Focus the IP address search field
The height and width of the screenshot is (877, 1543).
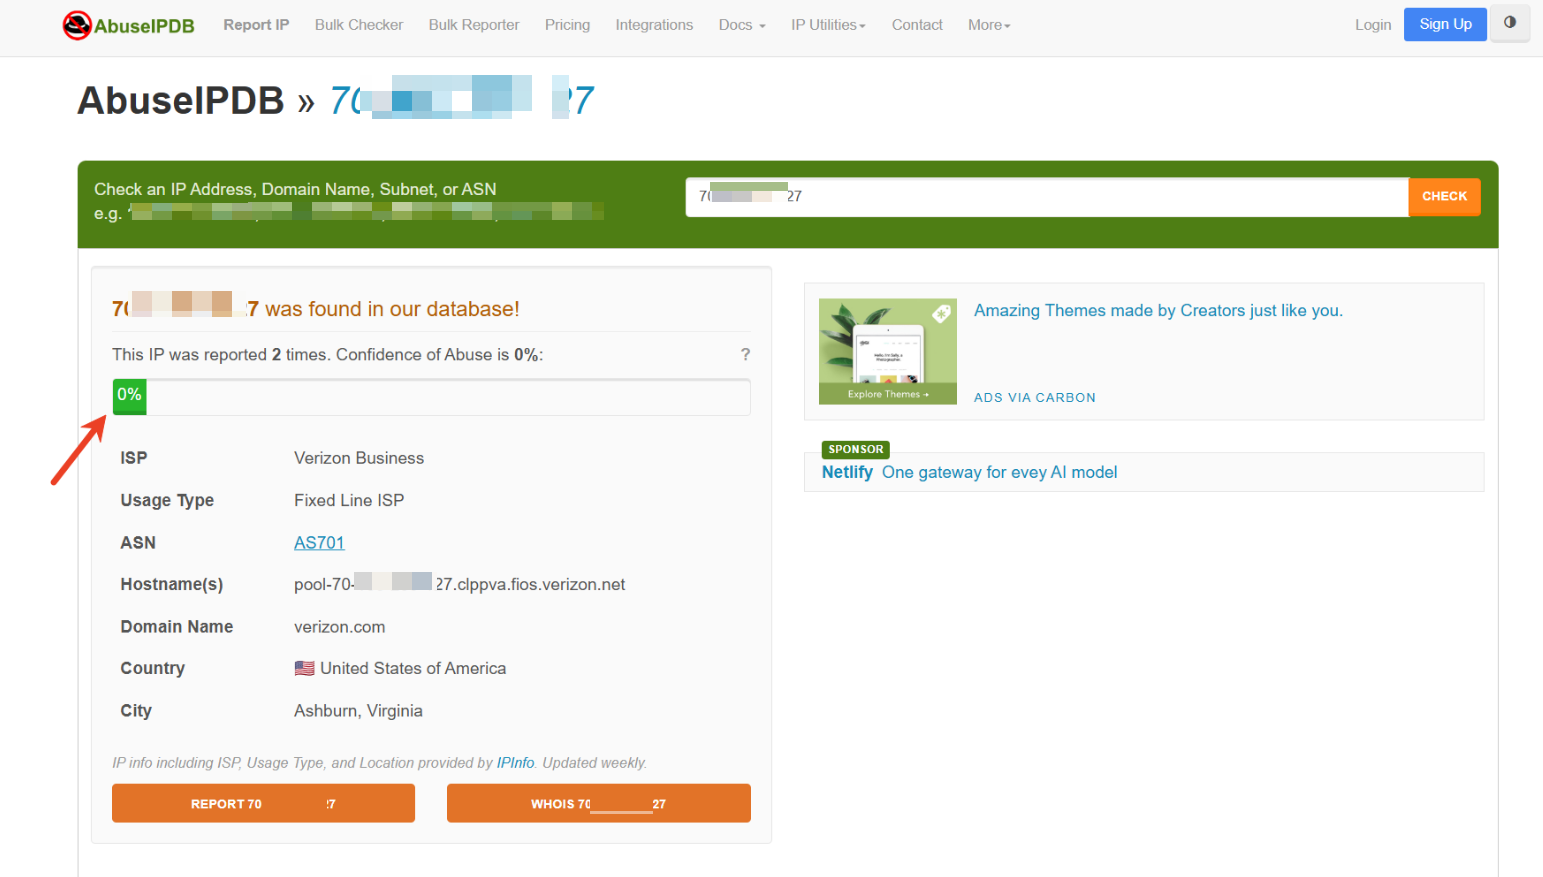pyautogui.click(x=1047, y=197)
